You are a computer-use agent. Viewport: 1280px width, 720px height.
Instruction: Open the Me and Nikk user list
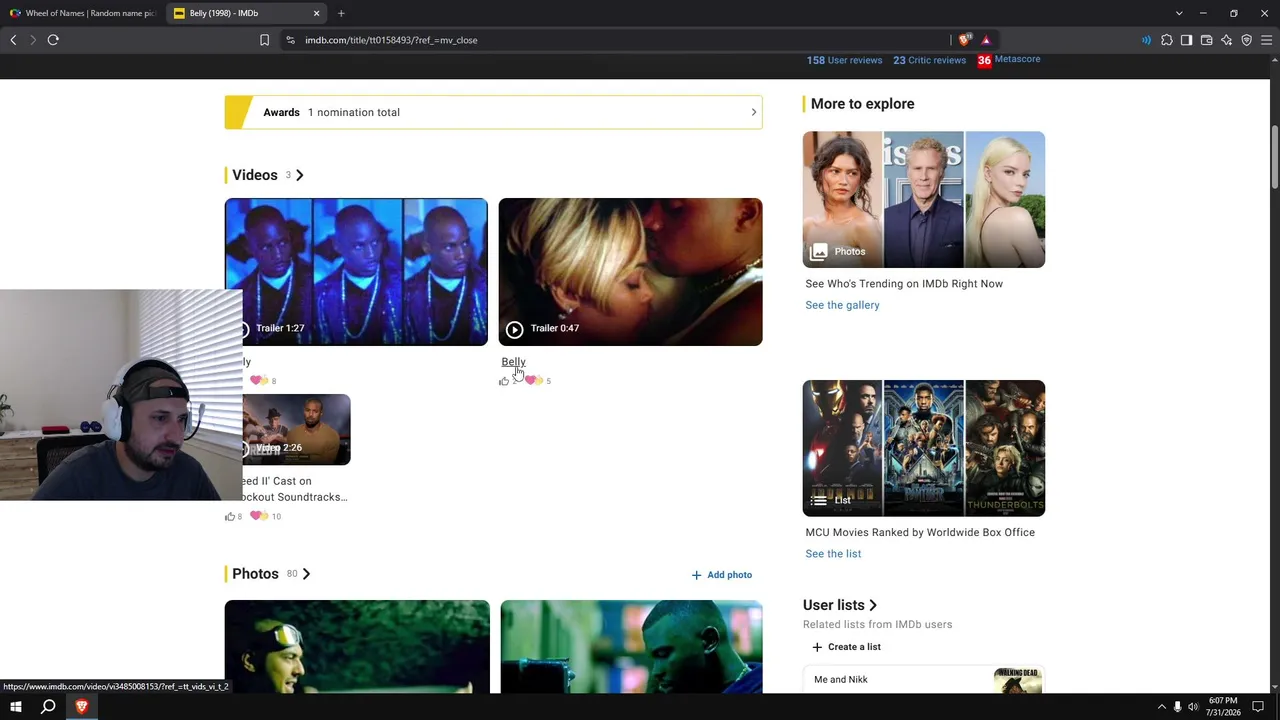coord(924,680)
